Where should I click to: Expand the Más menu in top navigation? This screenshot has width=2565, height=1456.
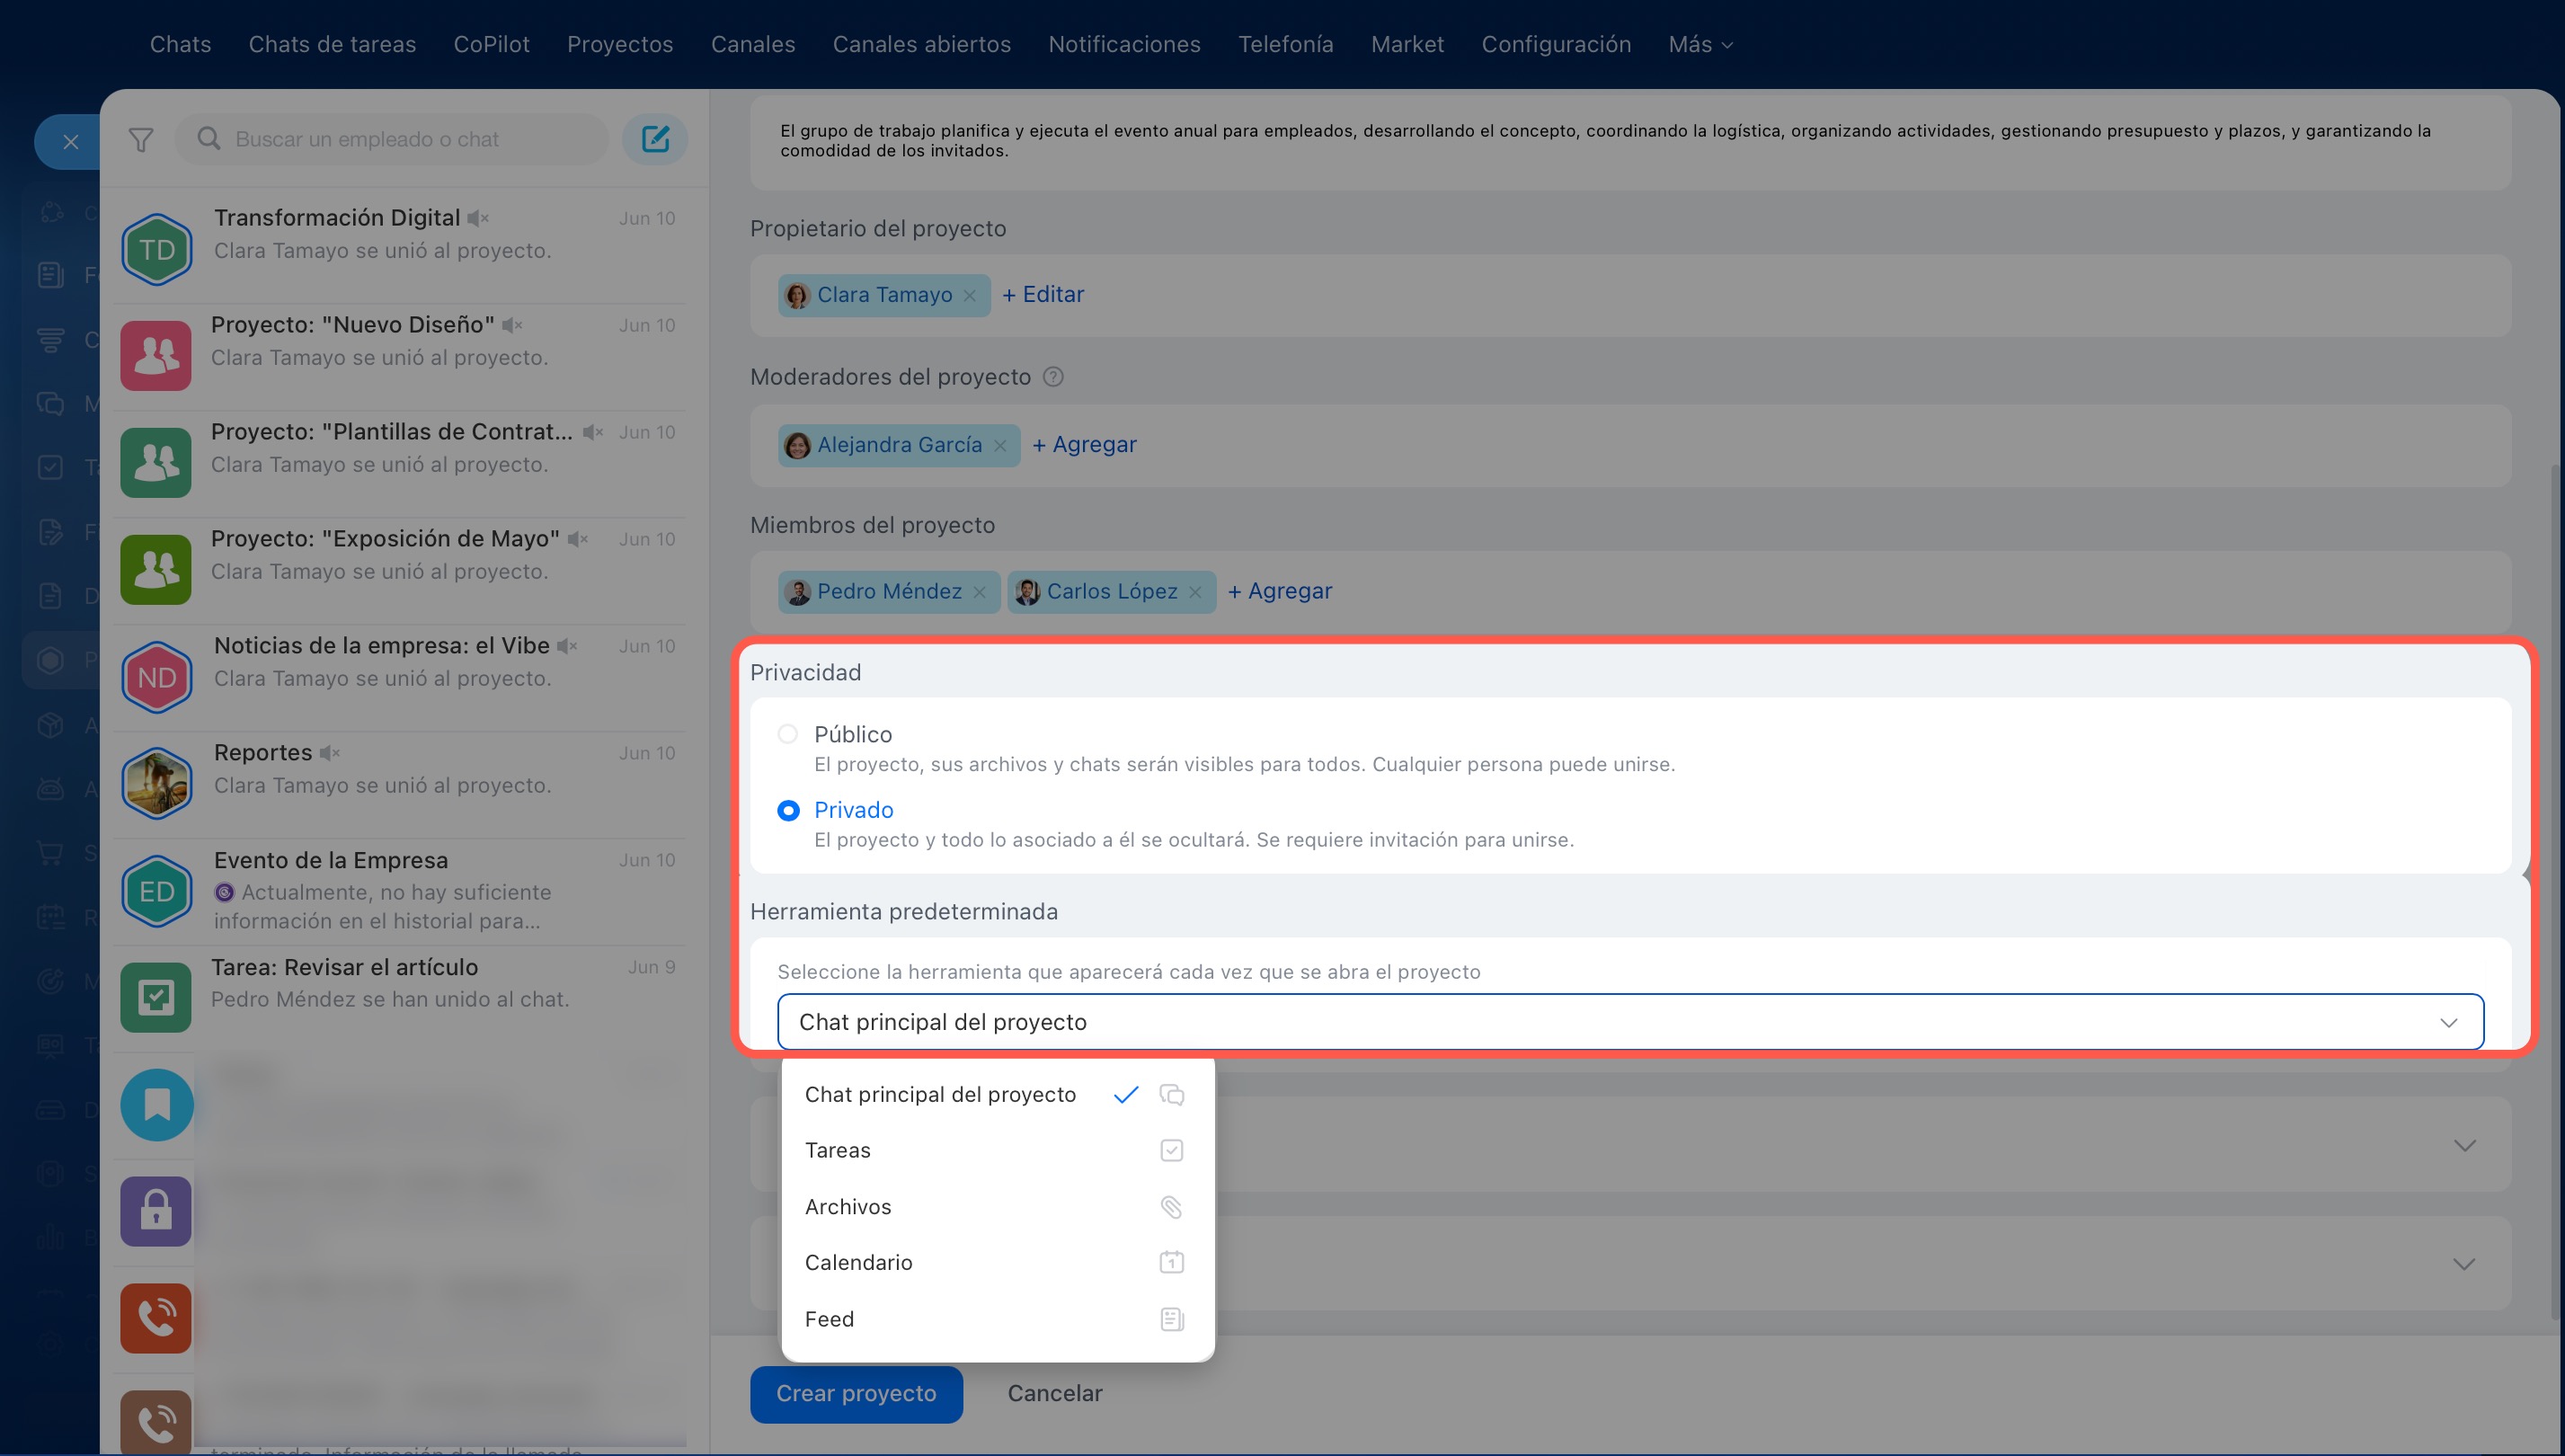pos(1700,44)
